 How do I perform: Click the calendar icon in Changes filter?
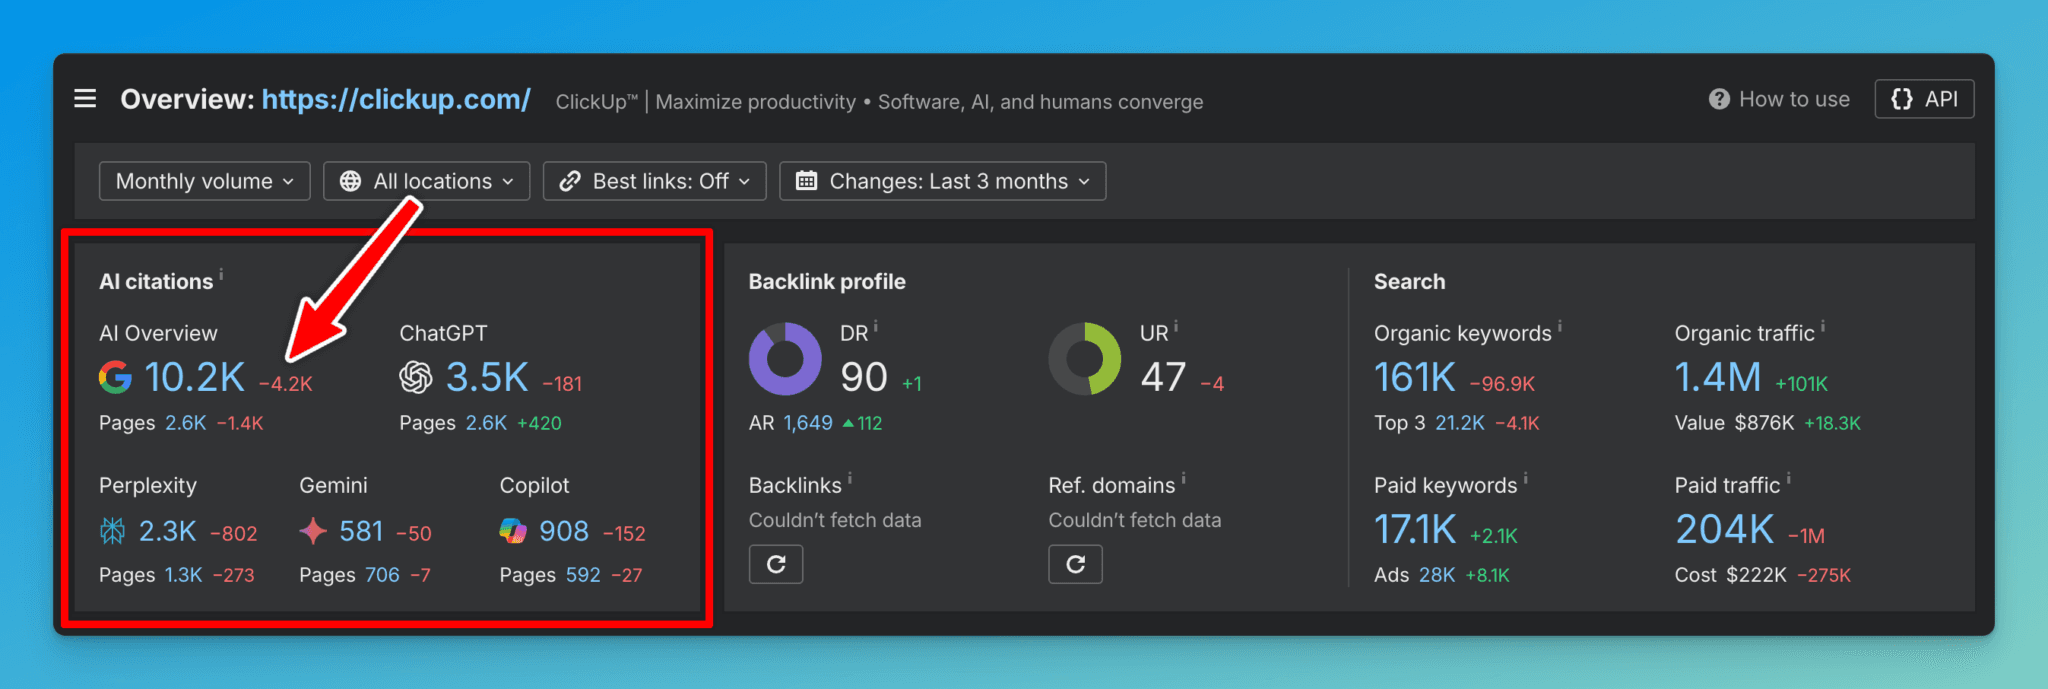[806, 181]
